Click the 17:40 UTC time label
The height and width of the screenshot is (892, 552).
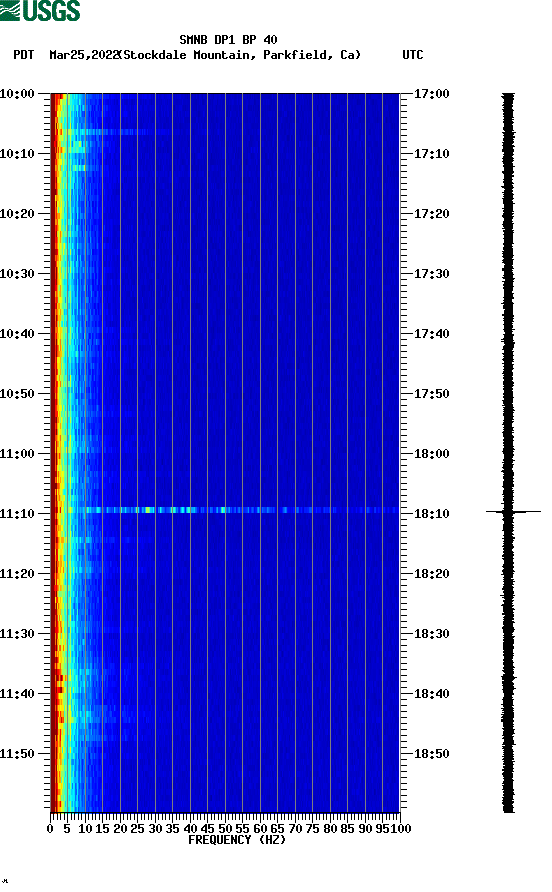(x=431, y=334)
